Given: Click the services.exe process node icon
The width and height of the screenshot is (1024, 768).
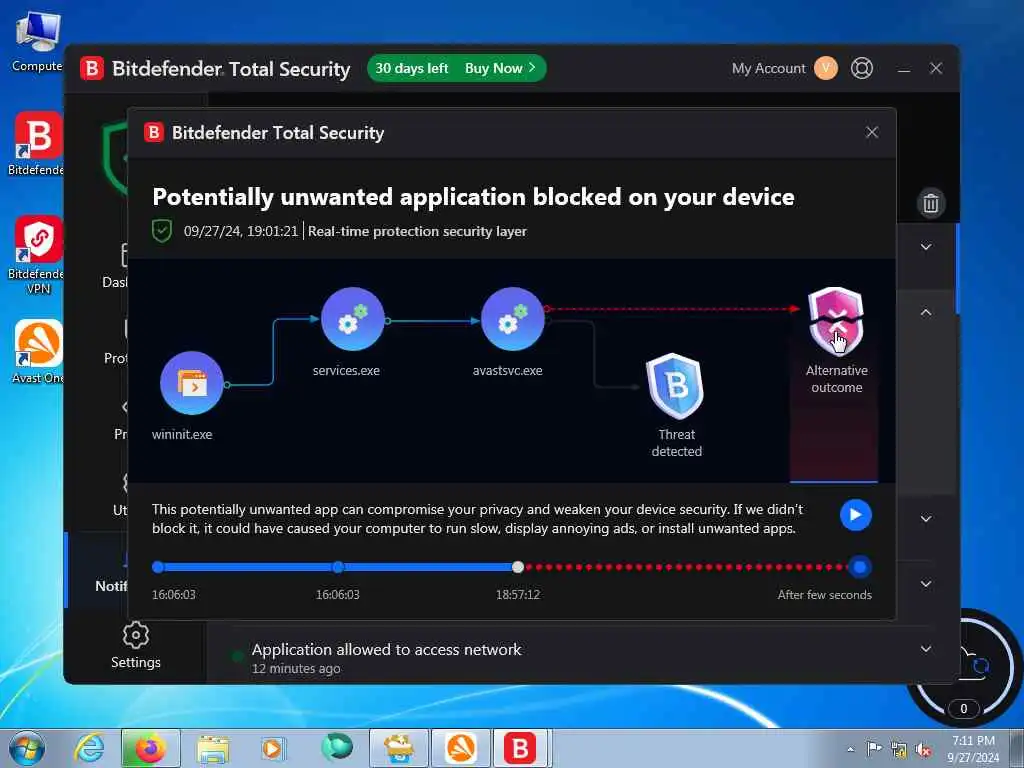Looking at the screenshot, I should pos(353,319).
